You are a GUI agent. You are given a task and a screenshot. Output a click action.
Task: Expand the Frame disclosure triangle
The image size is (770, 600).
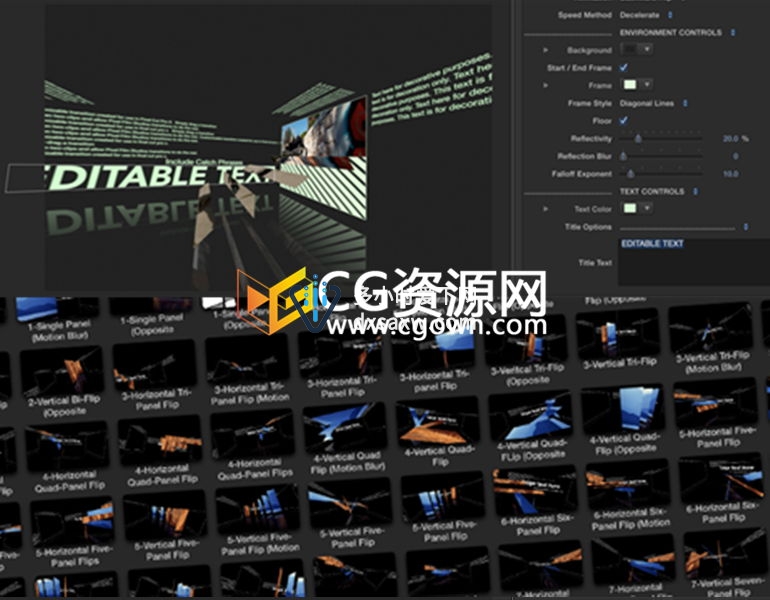pos(545,85)
